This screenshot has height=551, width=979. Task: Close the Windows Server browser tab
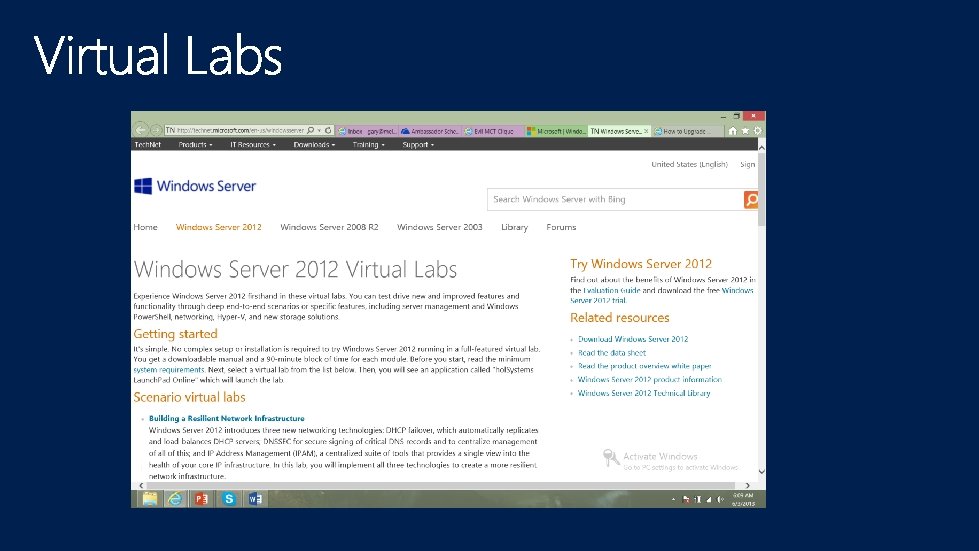(646, 131)
